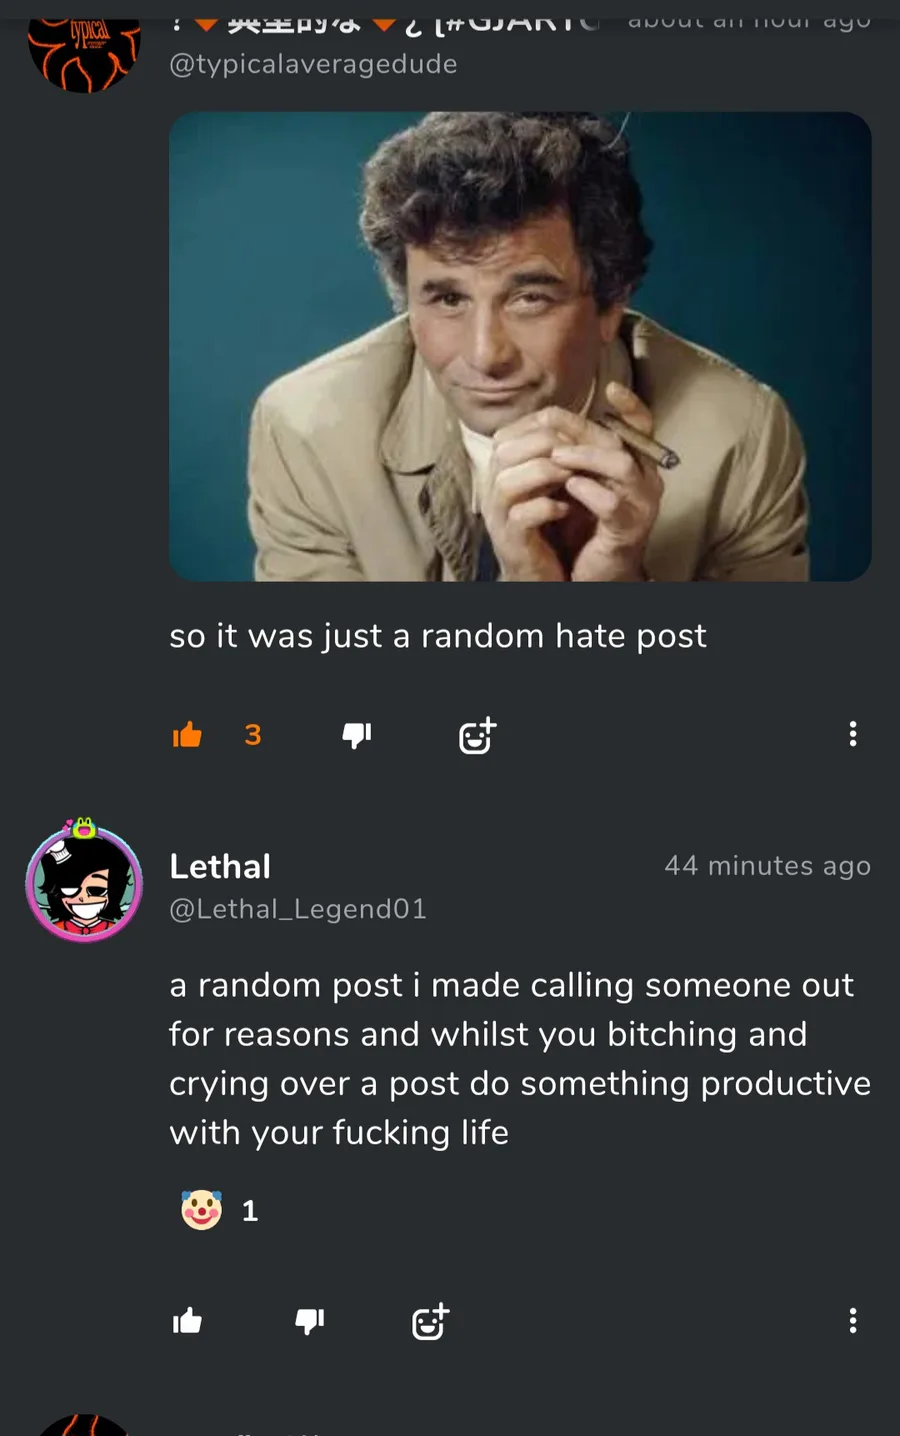Like Lethal's comment with thumbs up

coord(187,1321)
